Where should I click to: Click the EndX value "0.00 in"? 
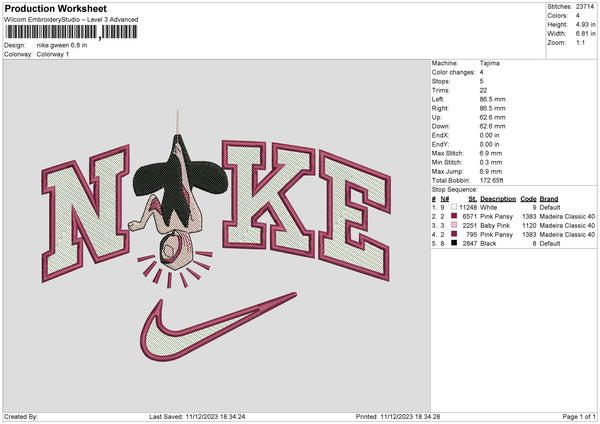tap(489, 135)
